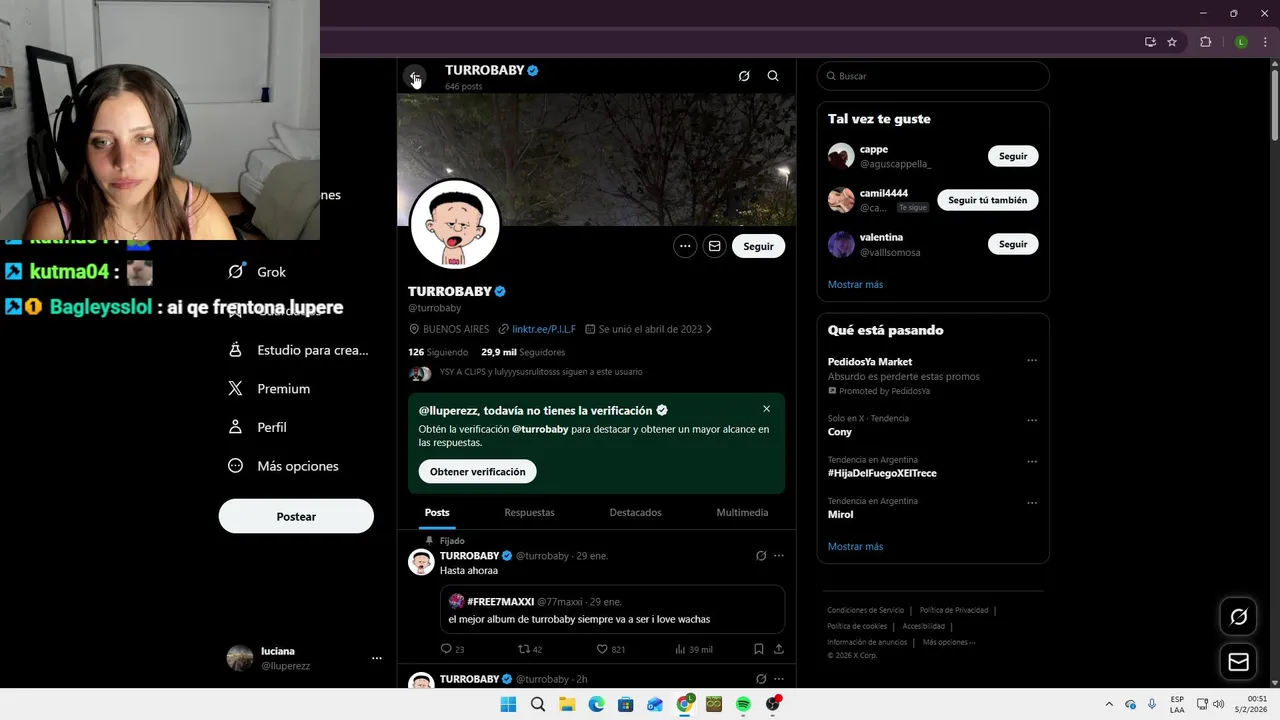
Task: Follow TURROBABY with the Seguir button
Action: tap(758, 246)
